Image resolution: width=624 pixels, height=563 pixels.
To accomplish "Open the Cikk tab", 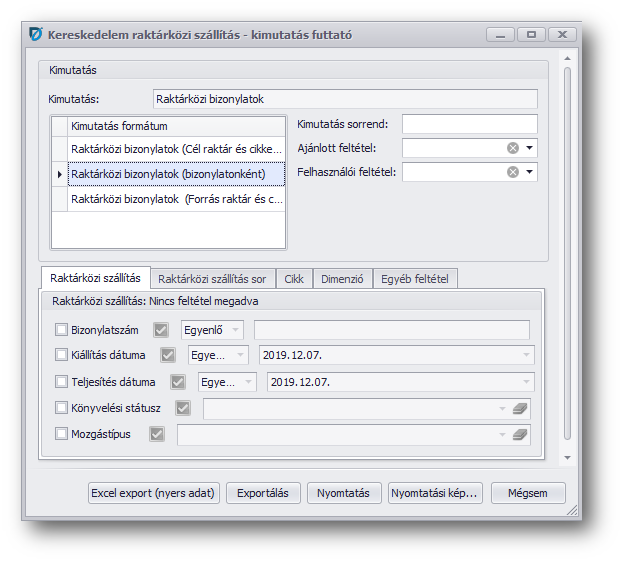I will [294, 279].
